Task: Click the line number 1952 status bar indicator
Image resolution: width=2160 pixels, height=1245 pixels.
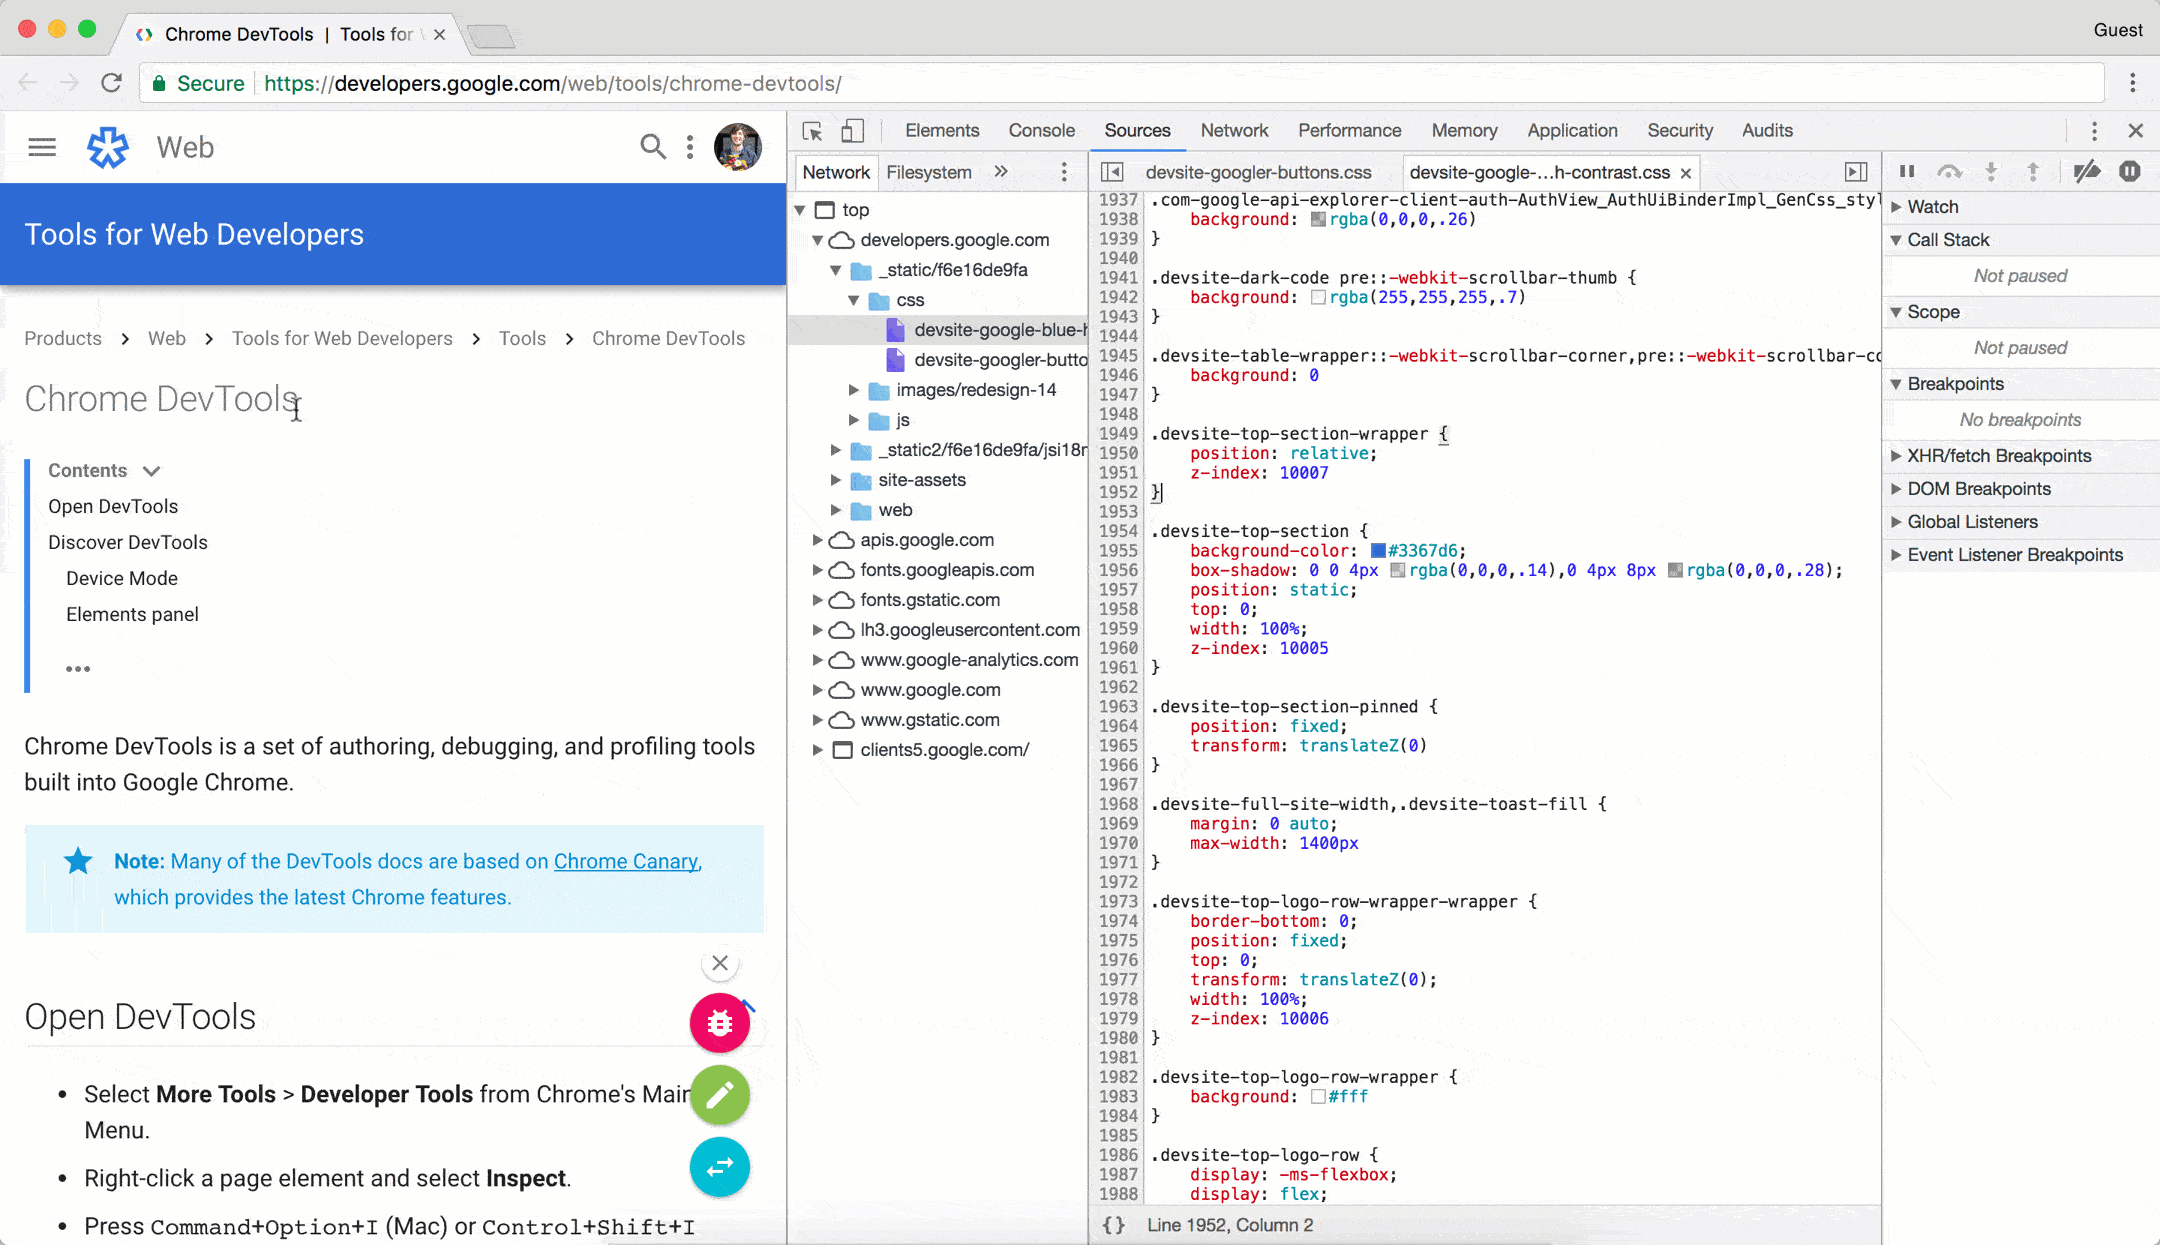Action: tap(1231, 1224)
